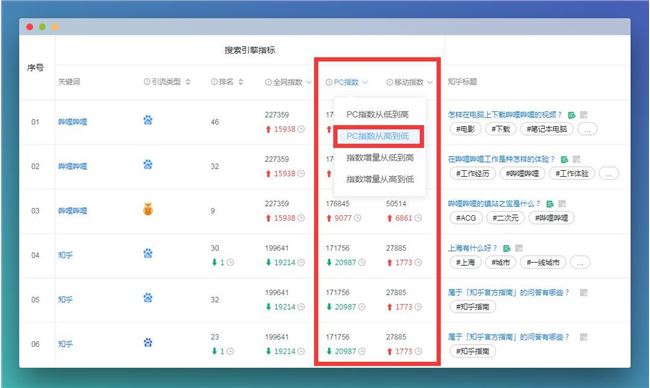The height and width of the screenshot is (388, 650).
Task: Choose 指数增量从低到高 from the menu
Action: tap(380, 158)
